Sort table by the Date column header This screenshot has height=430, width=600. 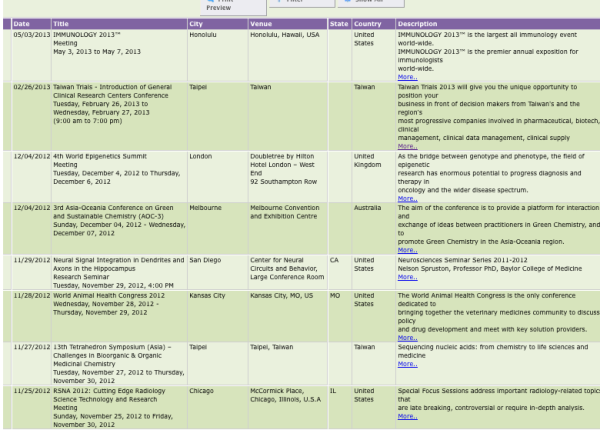(22, 22)
